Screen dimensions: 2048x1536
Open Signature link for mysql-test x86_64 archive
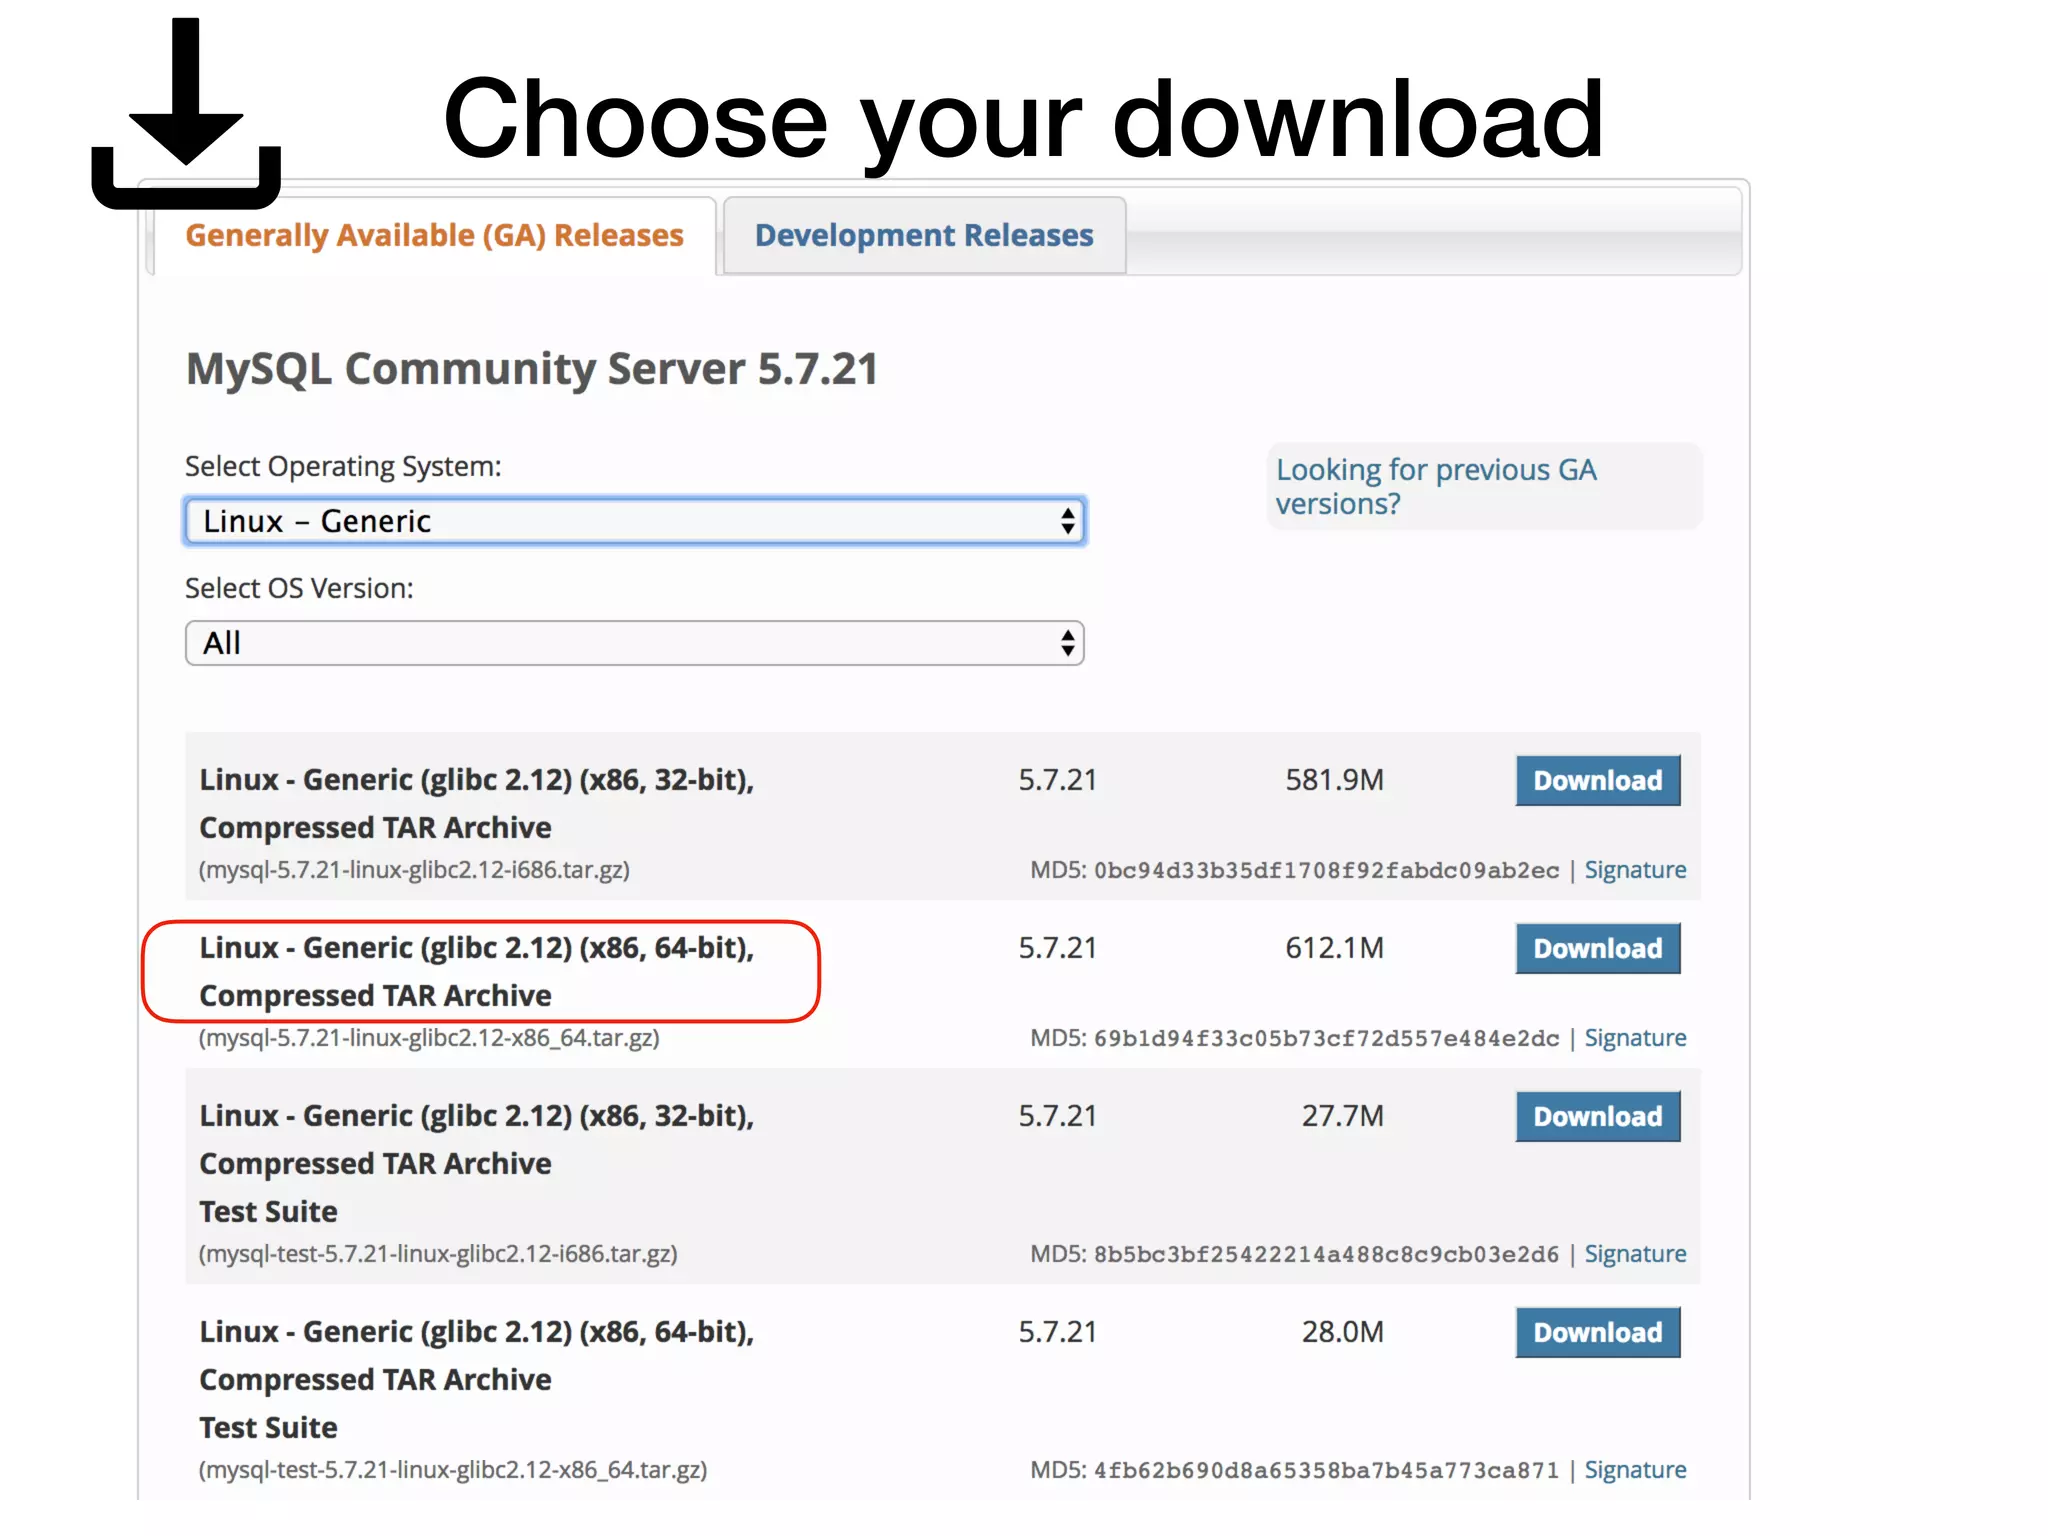pyautogui.click(x=1634, y=1470)
